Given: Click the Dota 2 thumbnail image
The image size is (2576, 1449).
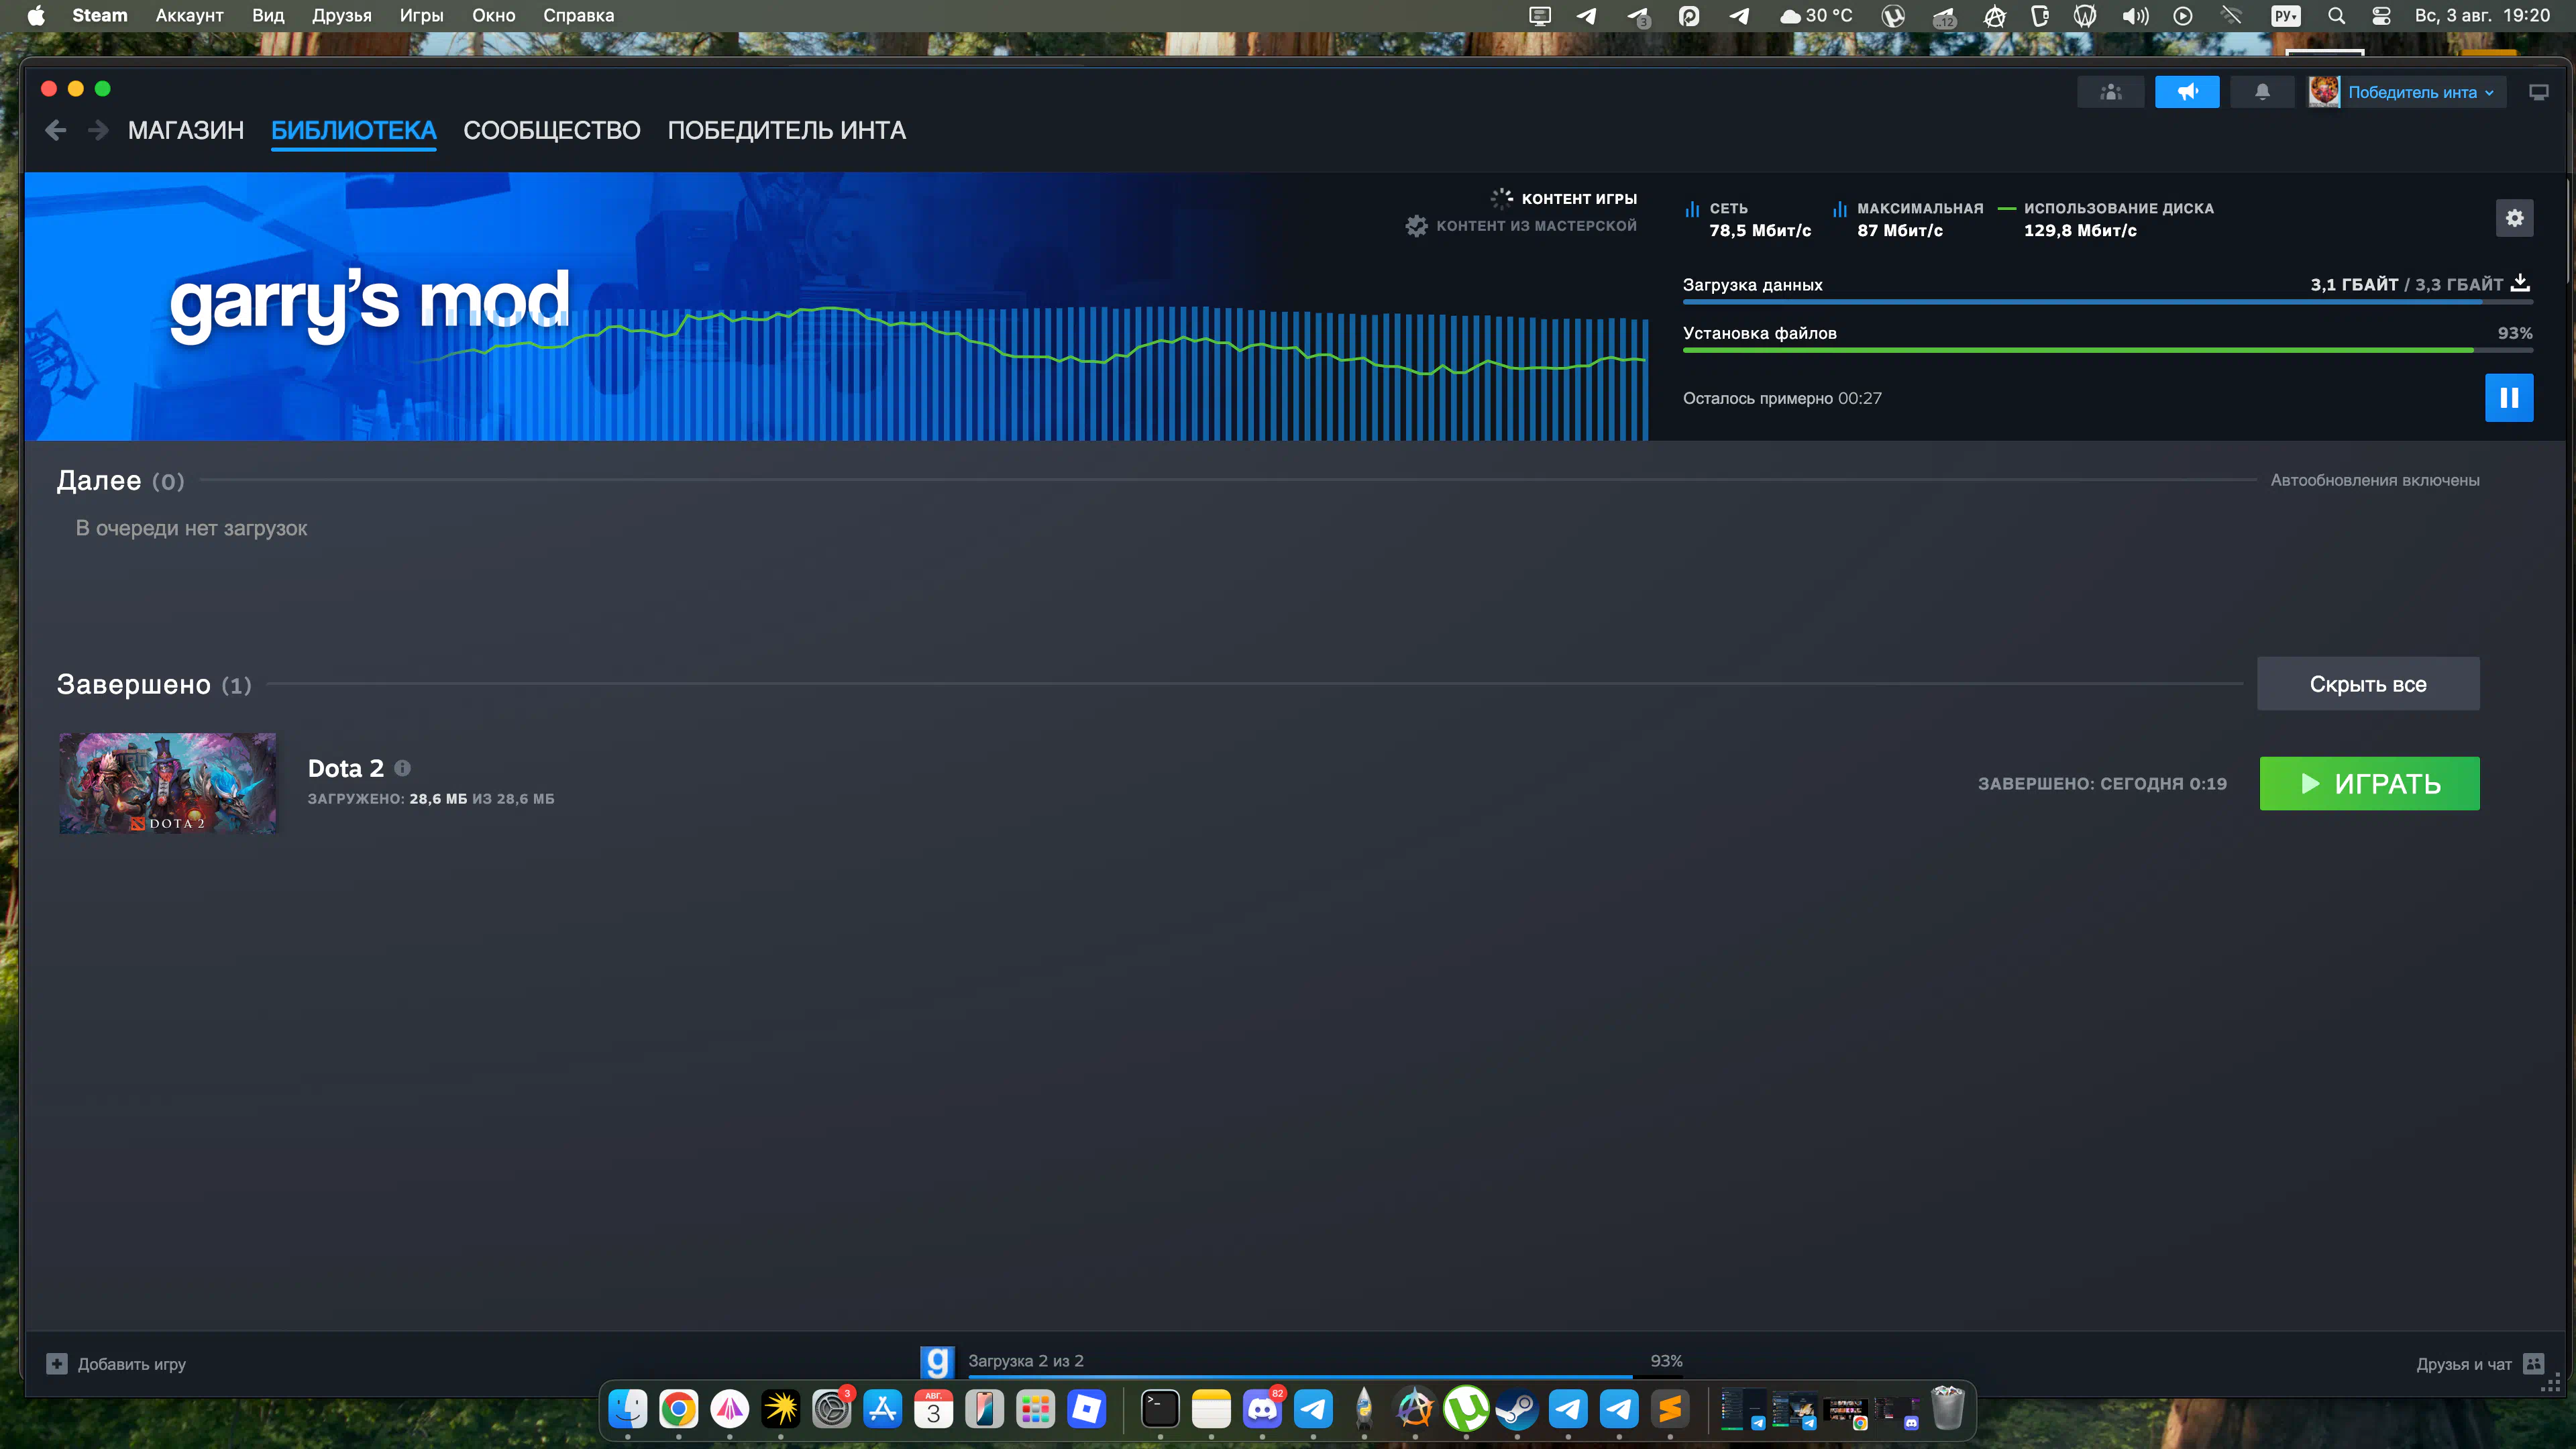Looking at the screenshot, I should [x=167, y=783].
